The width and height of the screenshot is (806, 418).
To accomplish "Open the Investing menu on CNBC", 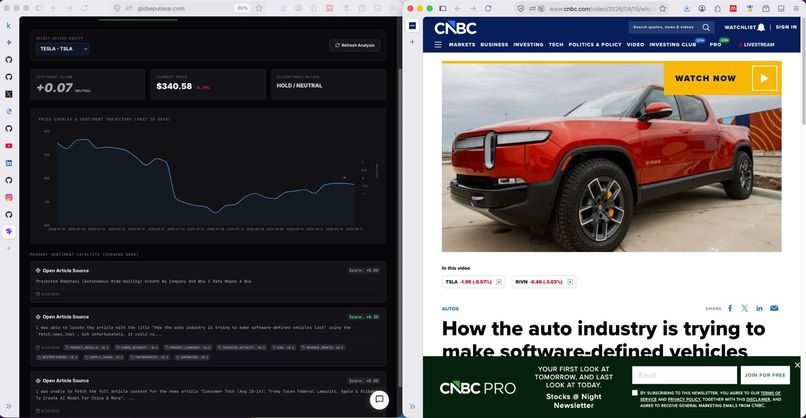I will (528, 45).
